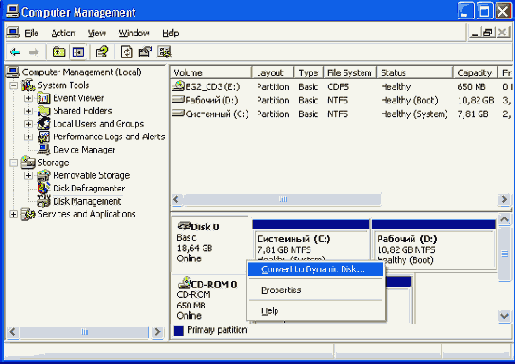The width and height of the screenshot is (515, 364).
Task: Click the Capacity column header
Action: pos(475,72)
